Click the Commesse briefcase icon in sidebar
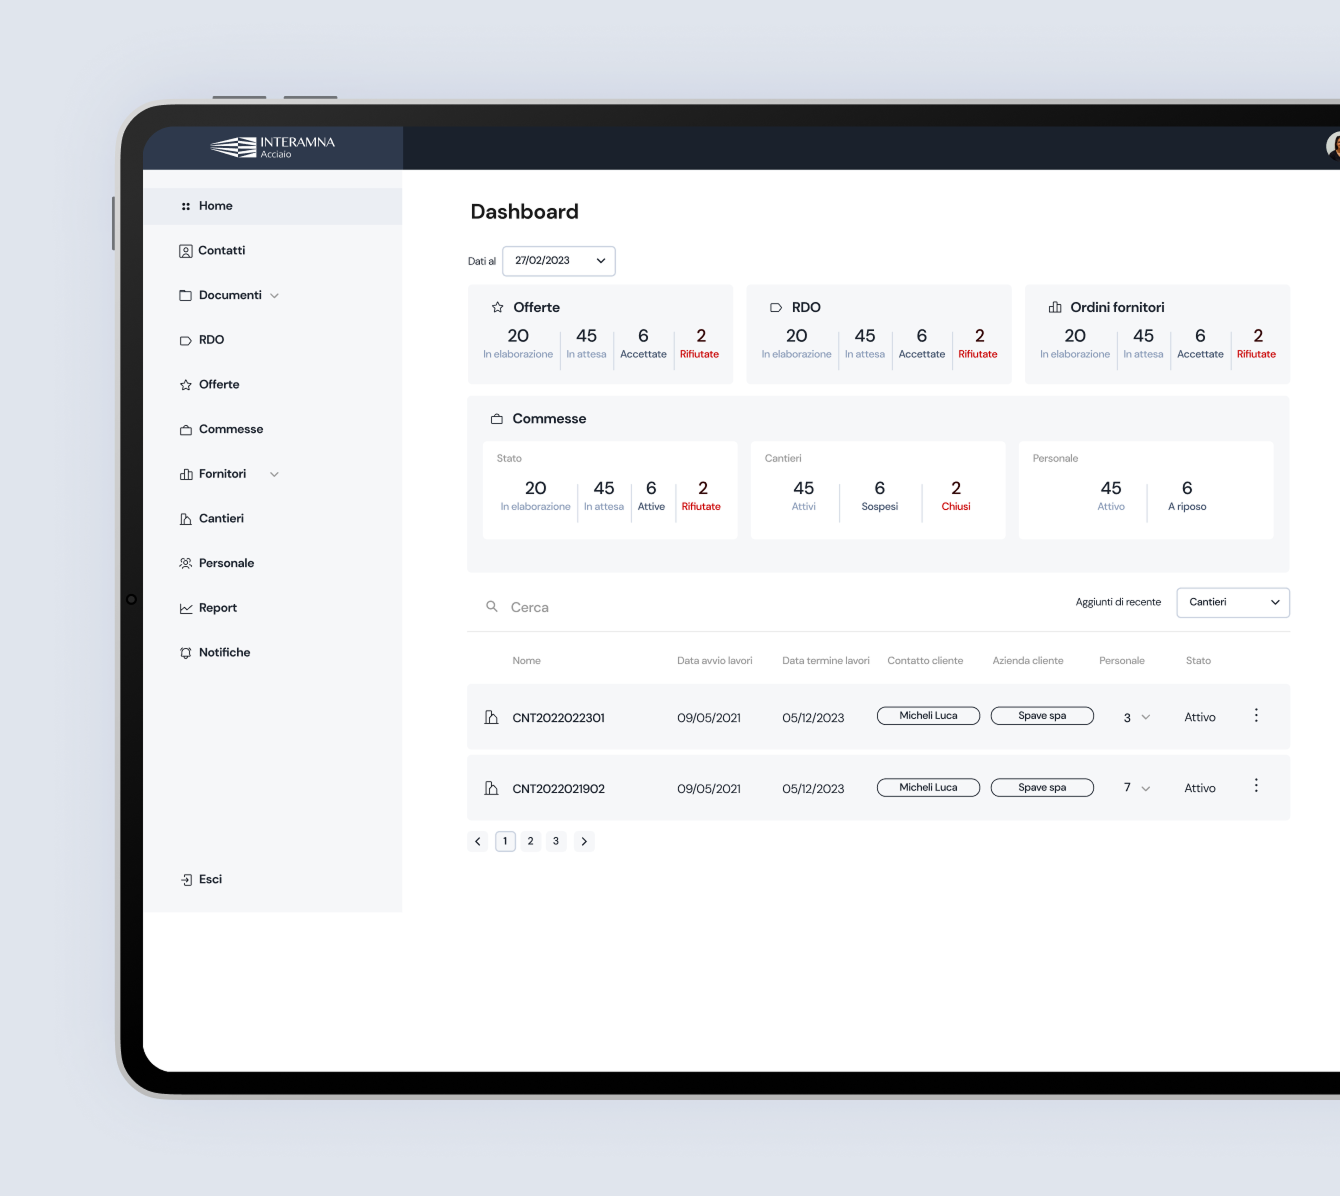 pyautogui.click(x=186, y=430)
